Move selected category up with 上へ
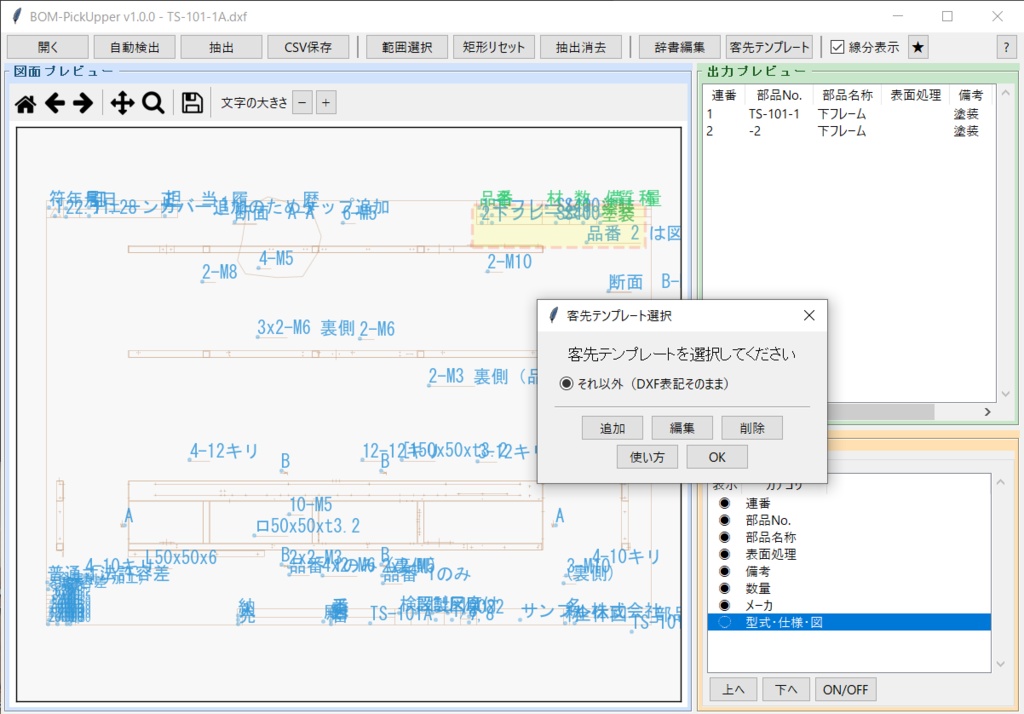The image size is (1024, 714). [733, 689]
